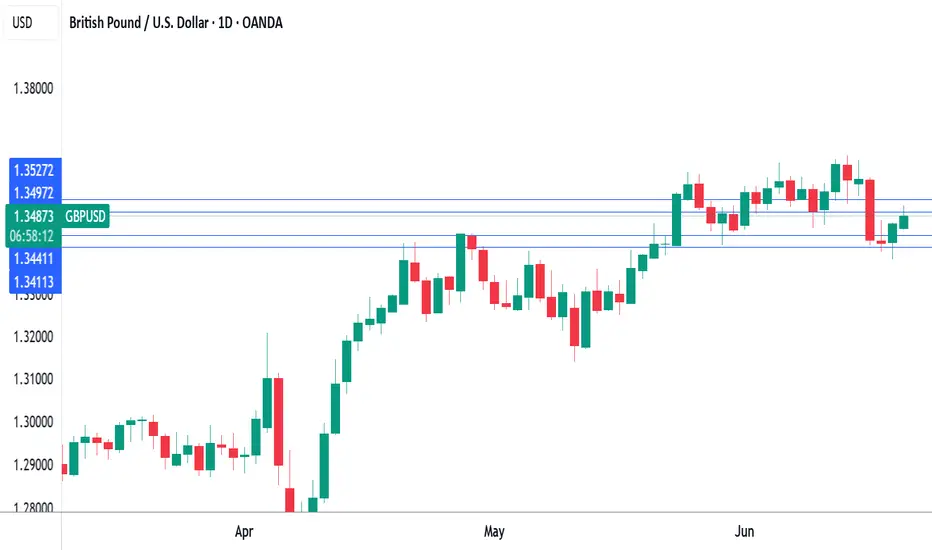Click the 1.31000 price scale label
Screen dimensions: 932x550
click(x=33, y=379)
